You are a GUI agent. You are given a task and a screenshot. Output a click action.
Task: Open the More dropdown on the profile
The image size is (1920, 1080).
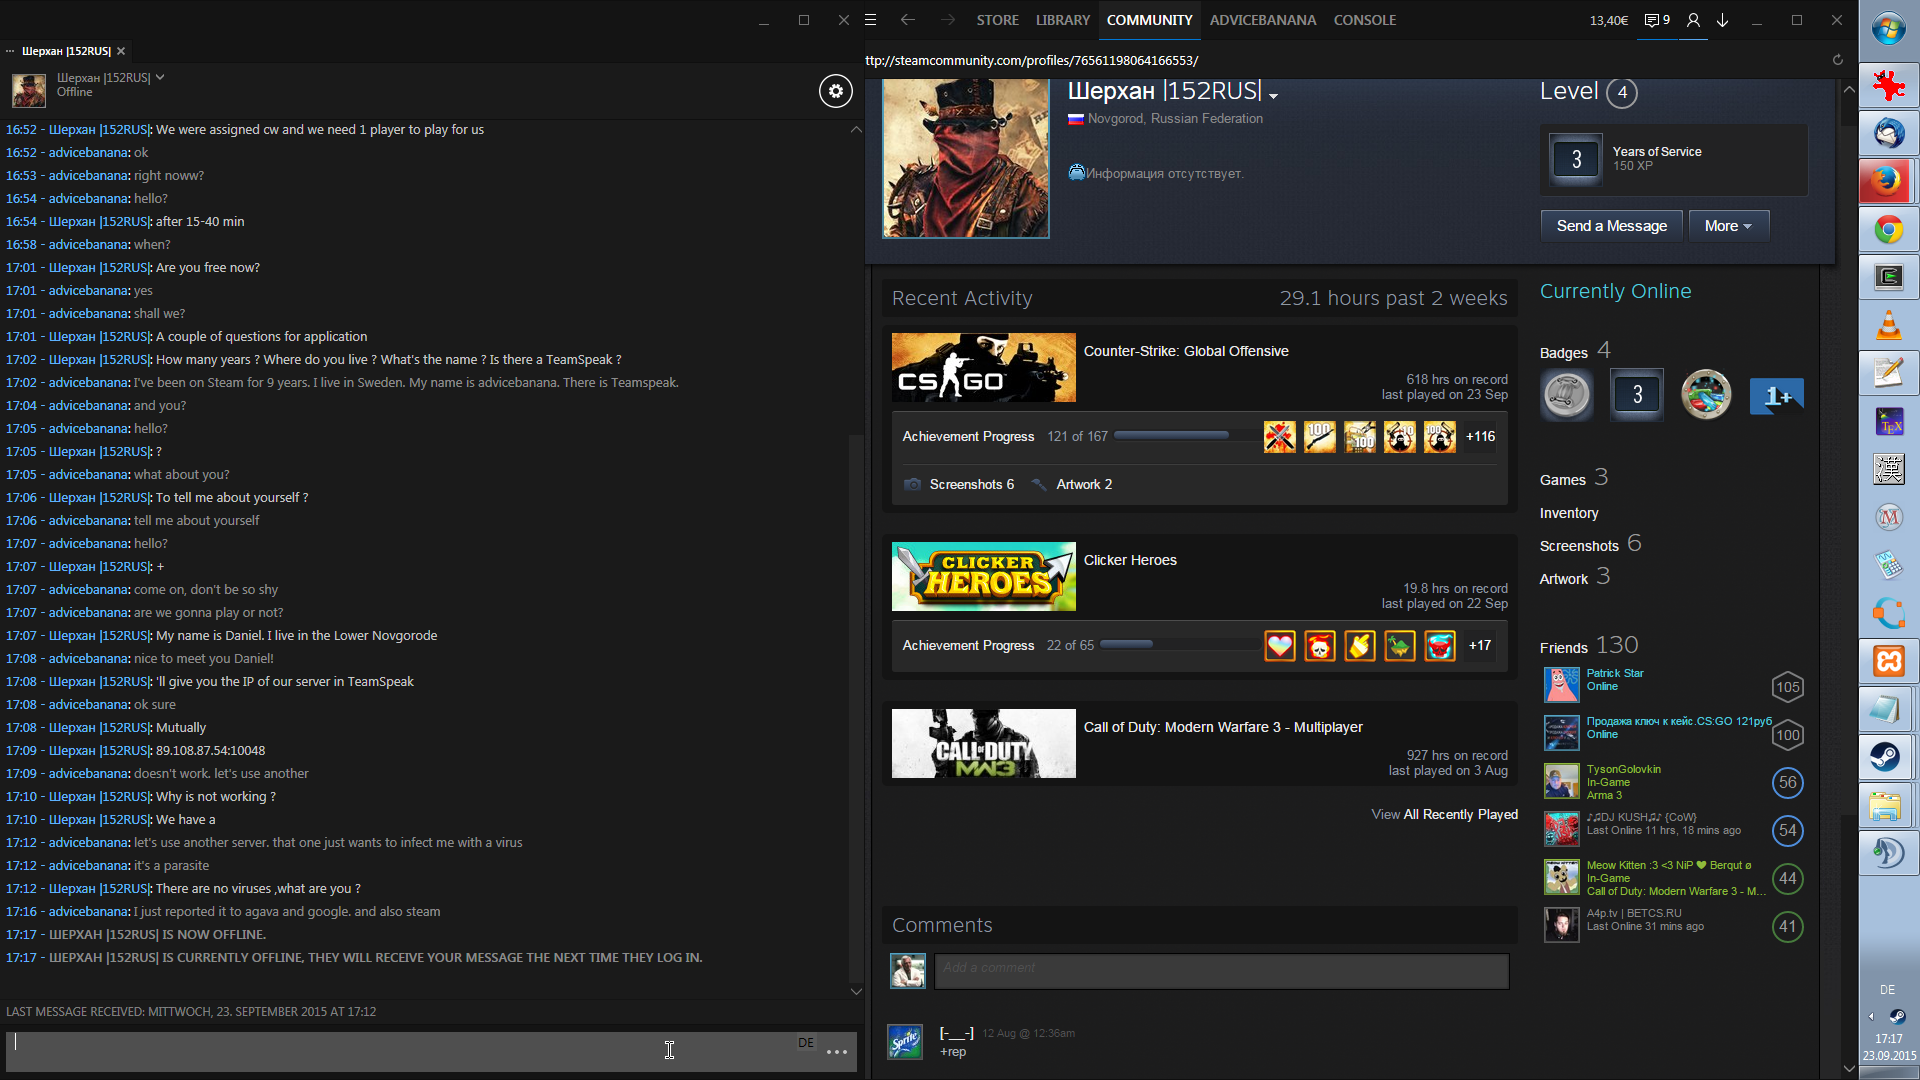click(x=1728, y=226)
